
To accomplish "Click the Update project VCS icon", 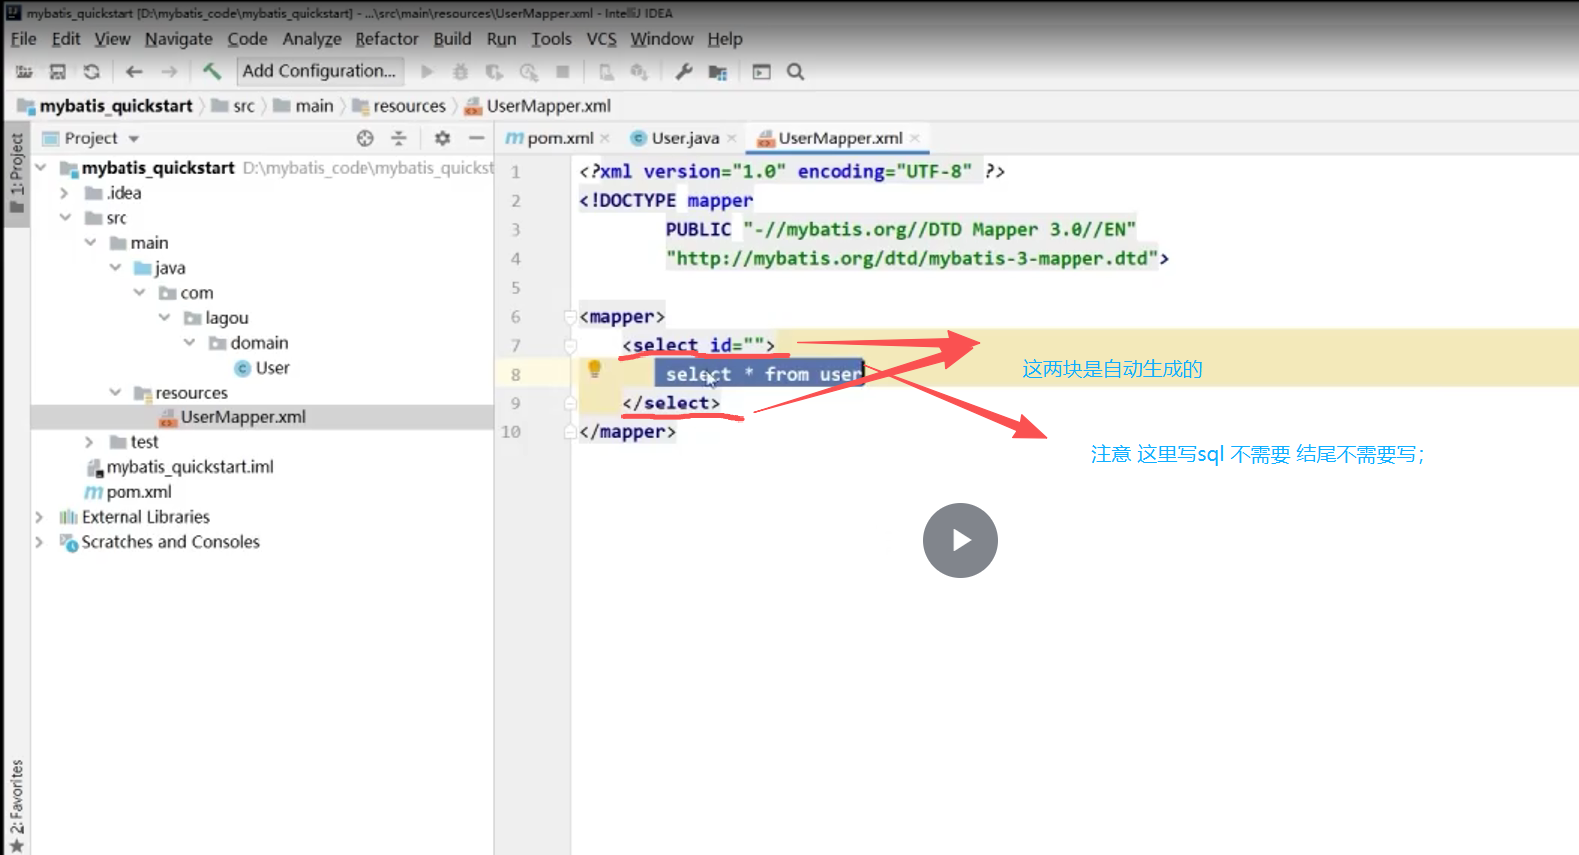I will click(639, 72).
